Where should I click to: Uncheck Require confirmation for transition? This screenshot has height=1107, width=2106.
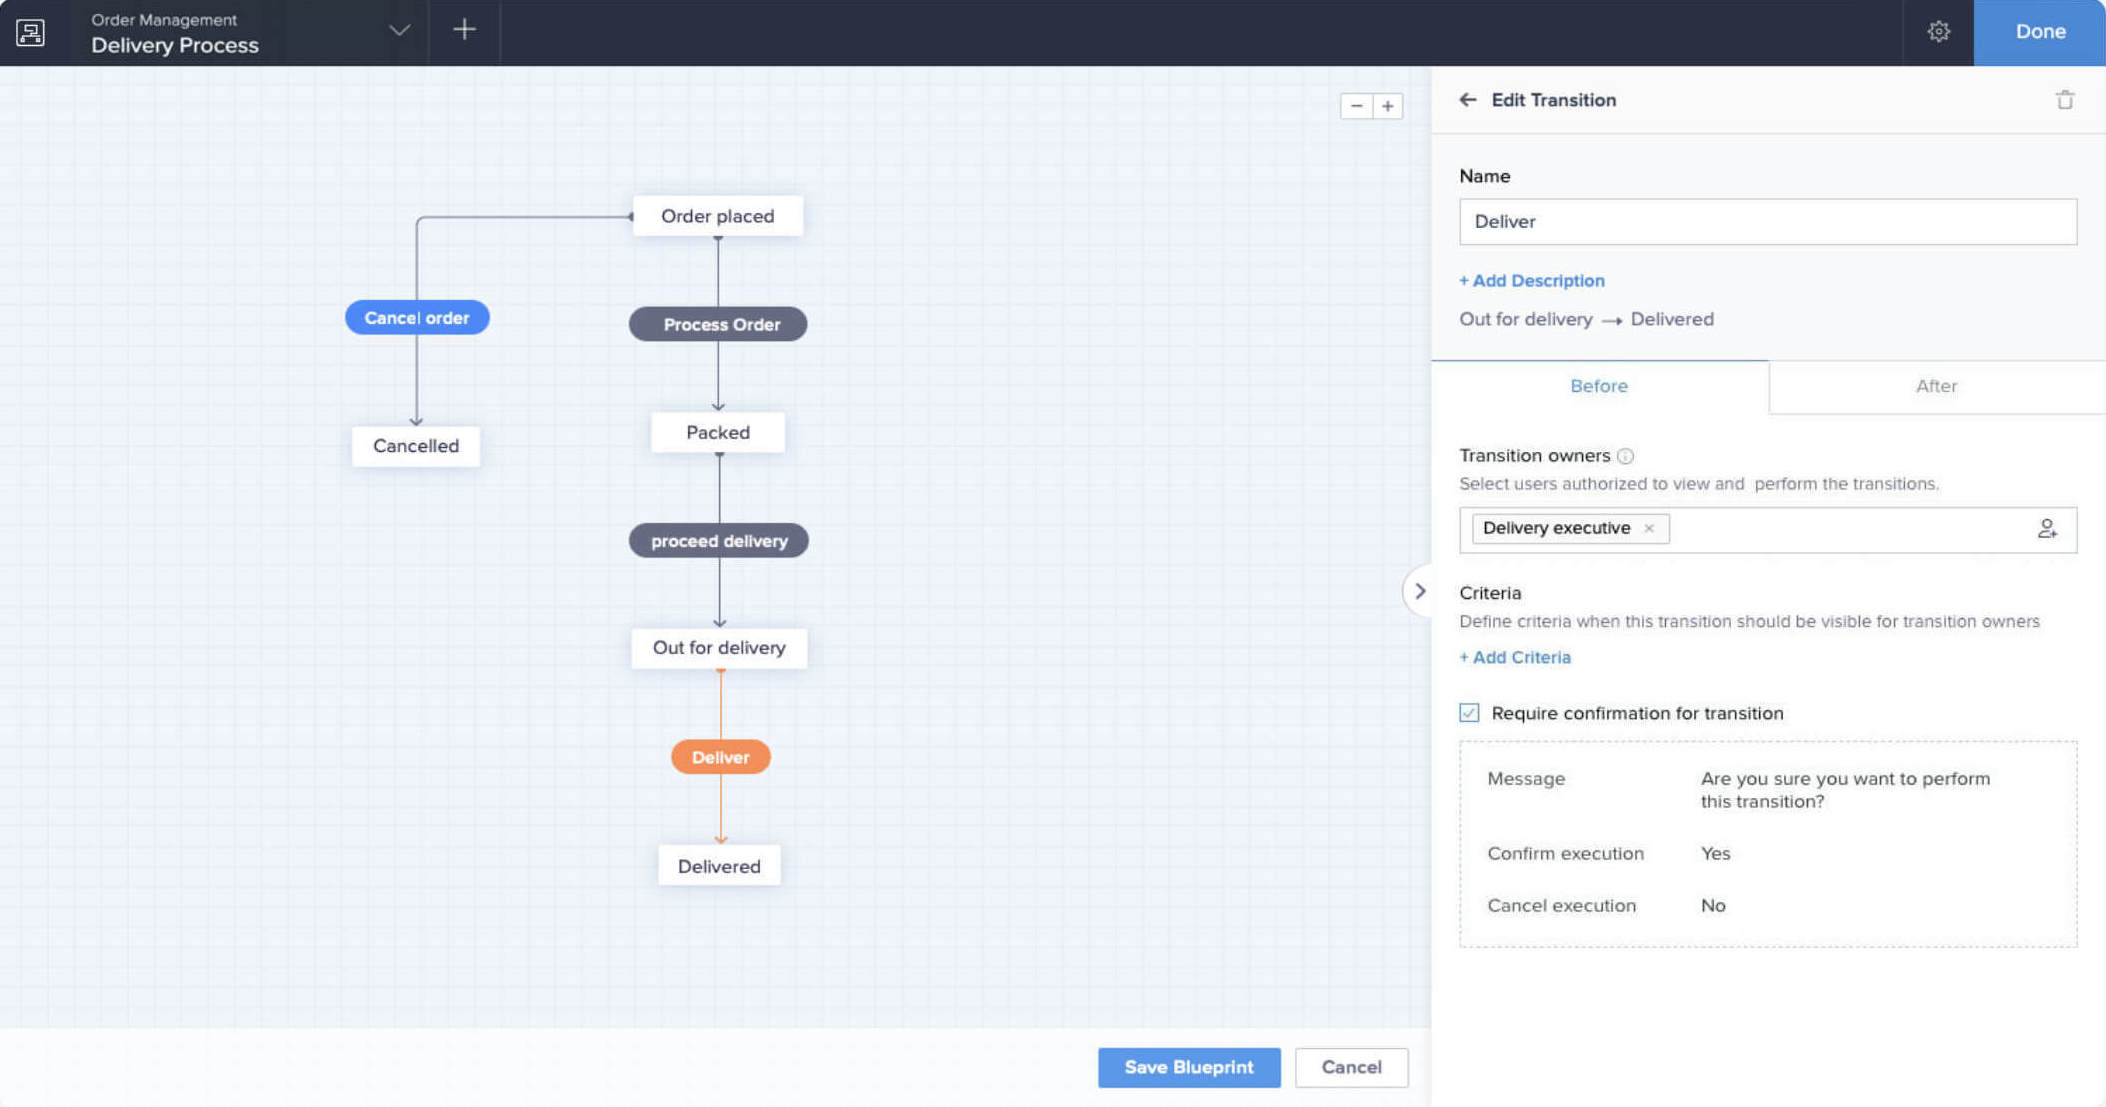click(x=1469, y=713)
